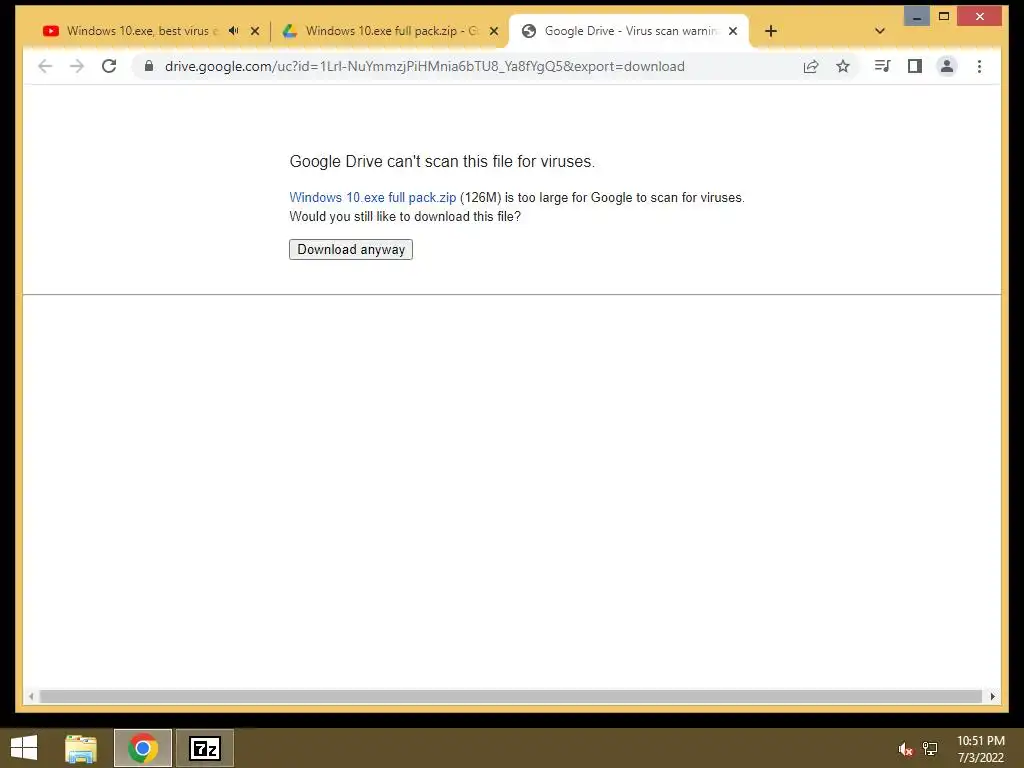Open a new tab with plus button
This screenshot has width=1024, height=768.
[771, 31]
